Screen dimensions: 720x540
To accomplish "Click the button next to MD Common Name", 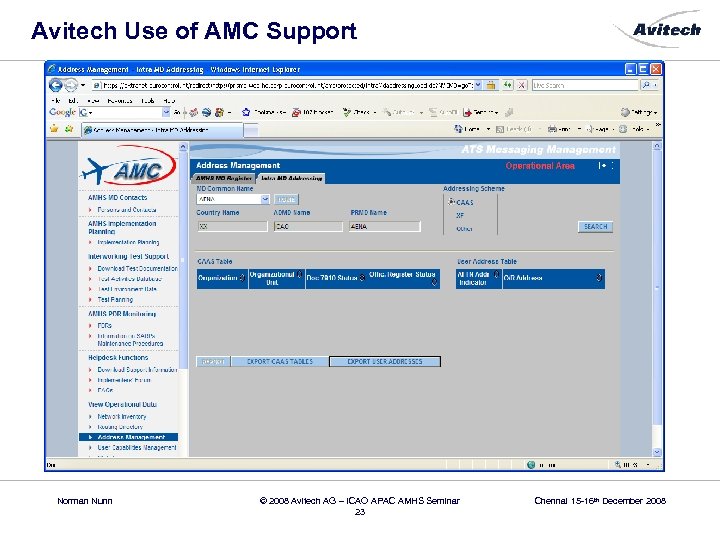I will point(287,199).
